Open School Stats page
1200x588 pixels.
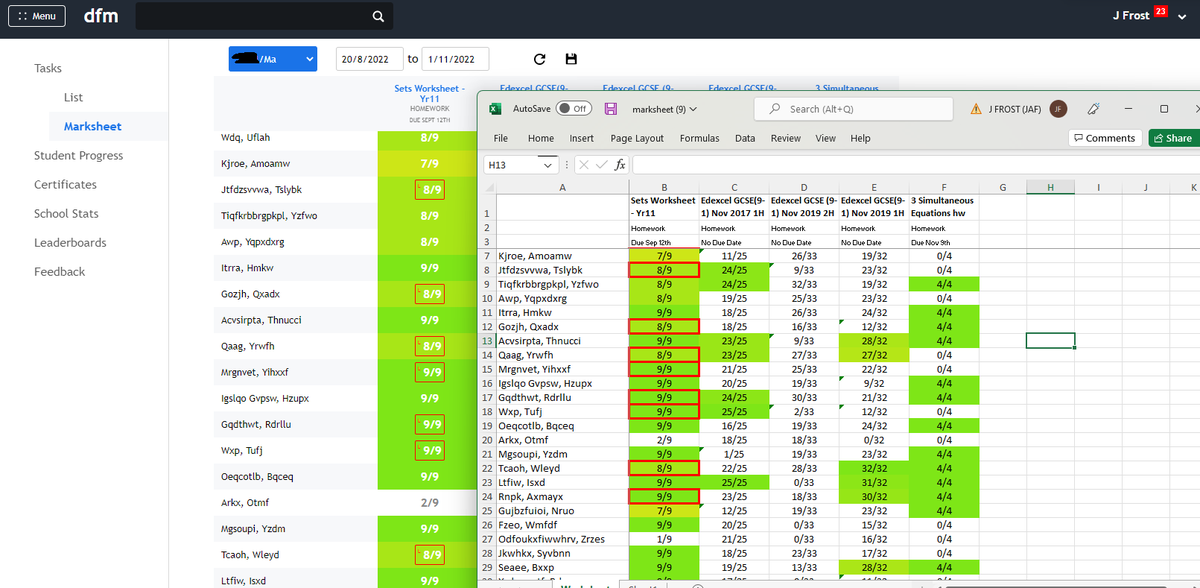[66, 213]
